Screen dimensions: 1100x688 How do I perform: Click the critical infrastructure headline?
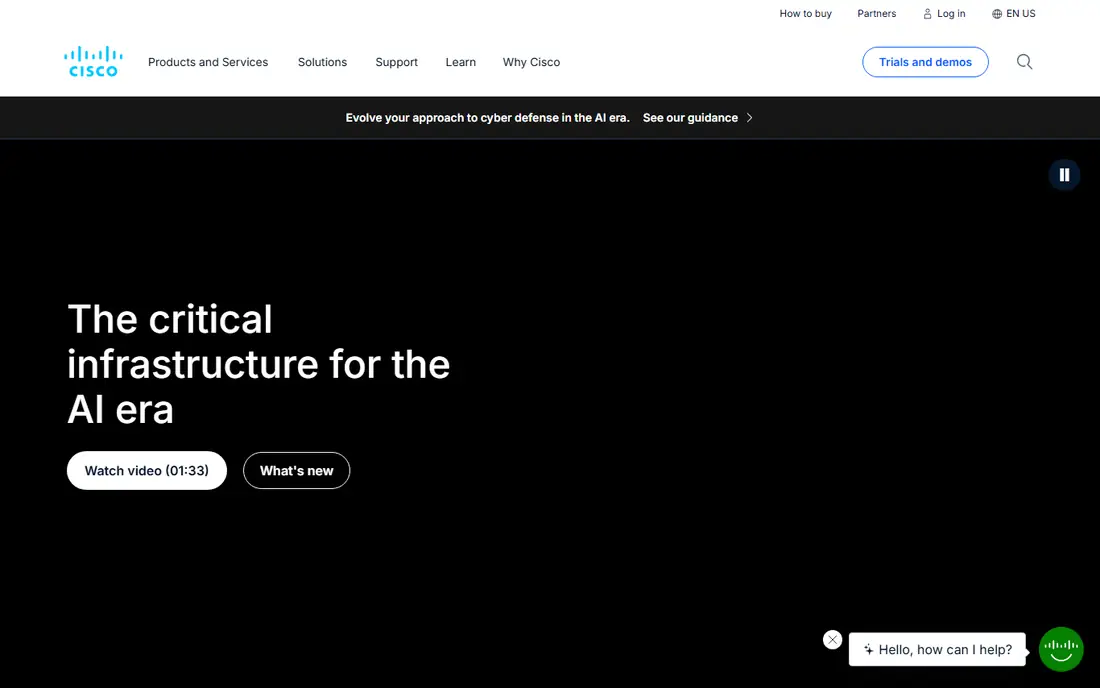pyautogui.click(x=258, y=364)
